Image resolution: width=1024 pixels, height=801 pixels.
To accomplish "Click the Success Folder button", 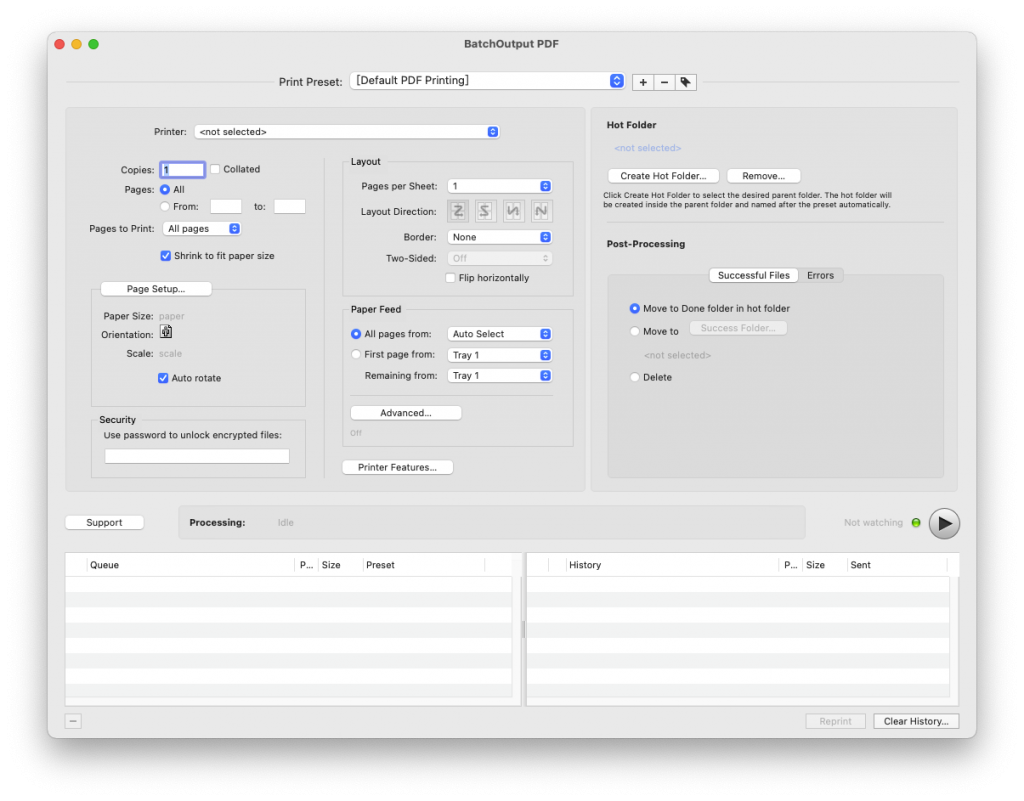I will tap(738, 328).
